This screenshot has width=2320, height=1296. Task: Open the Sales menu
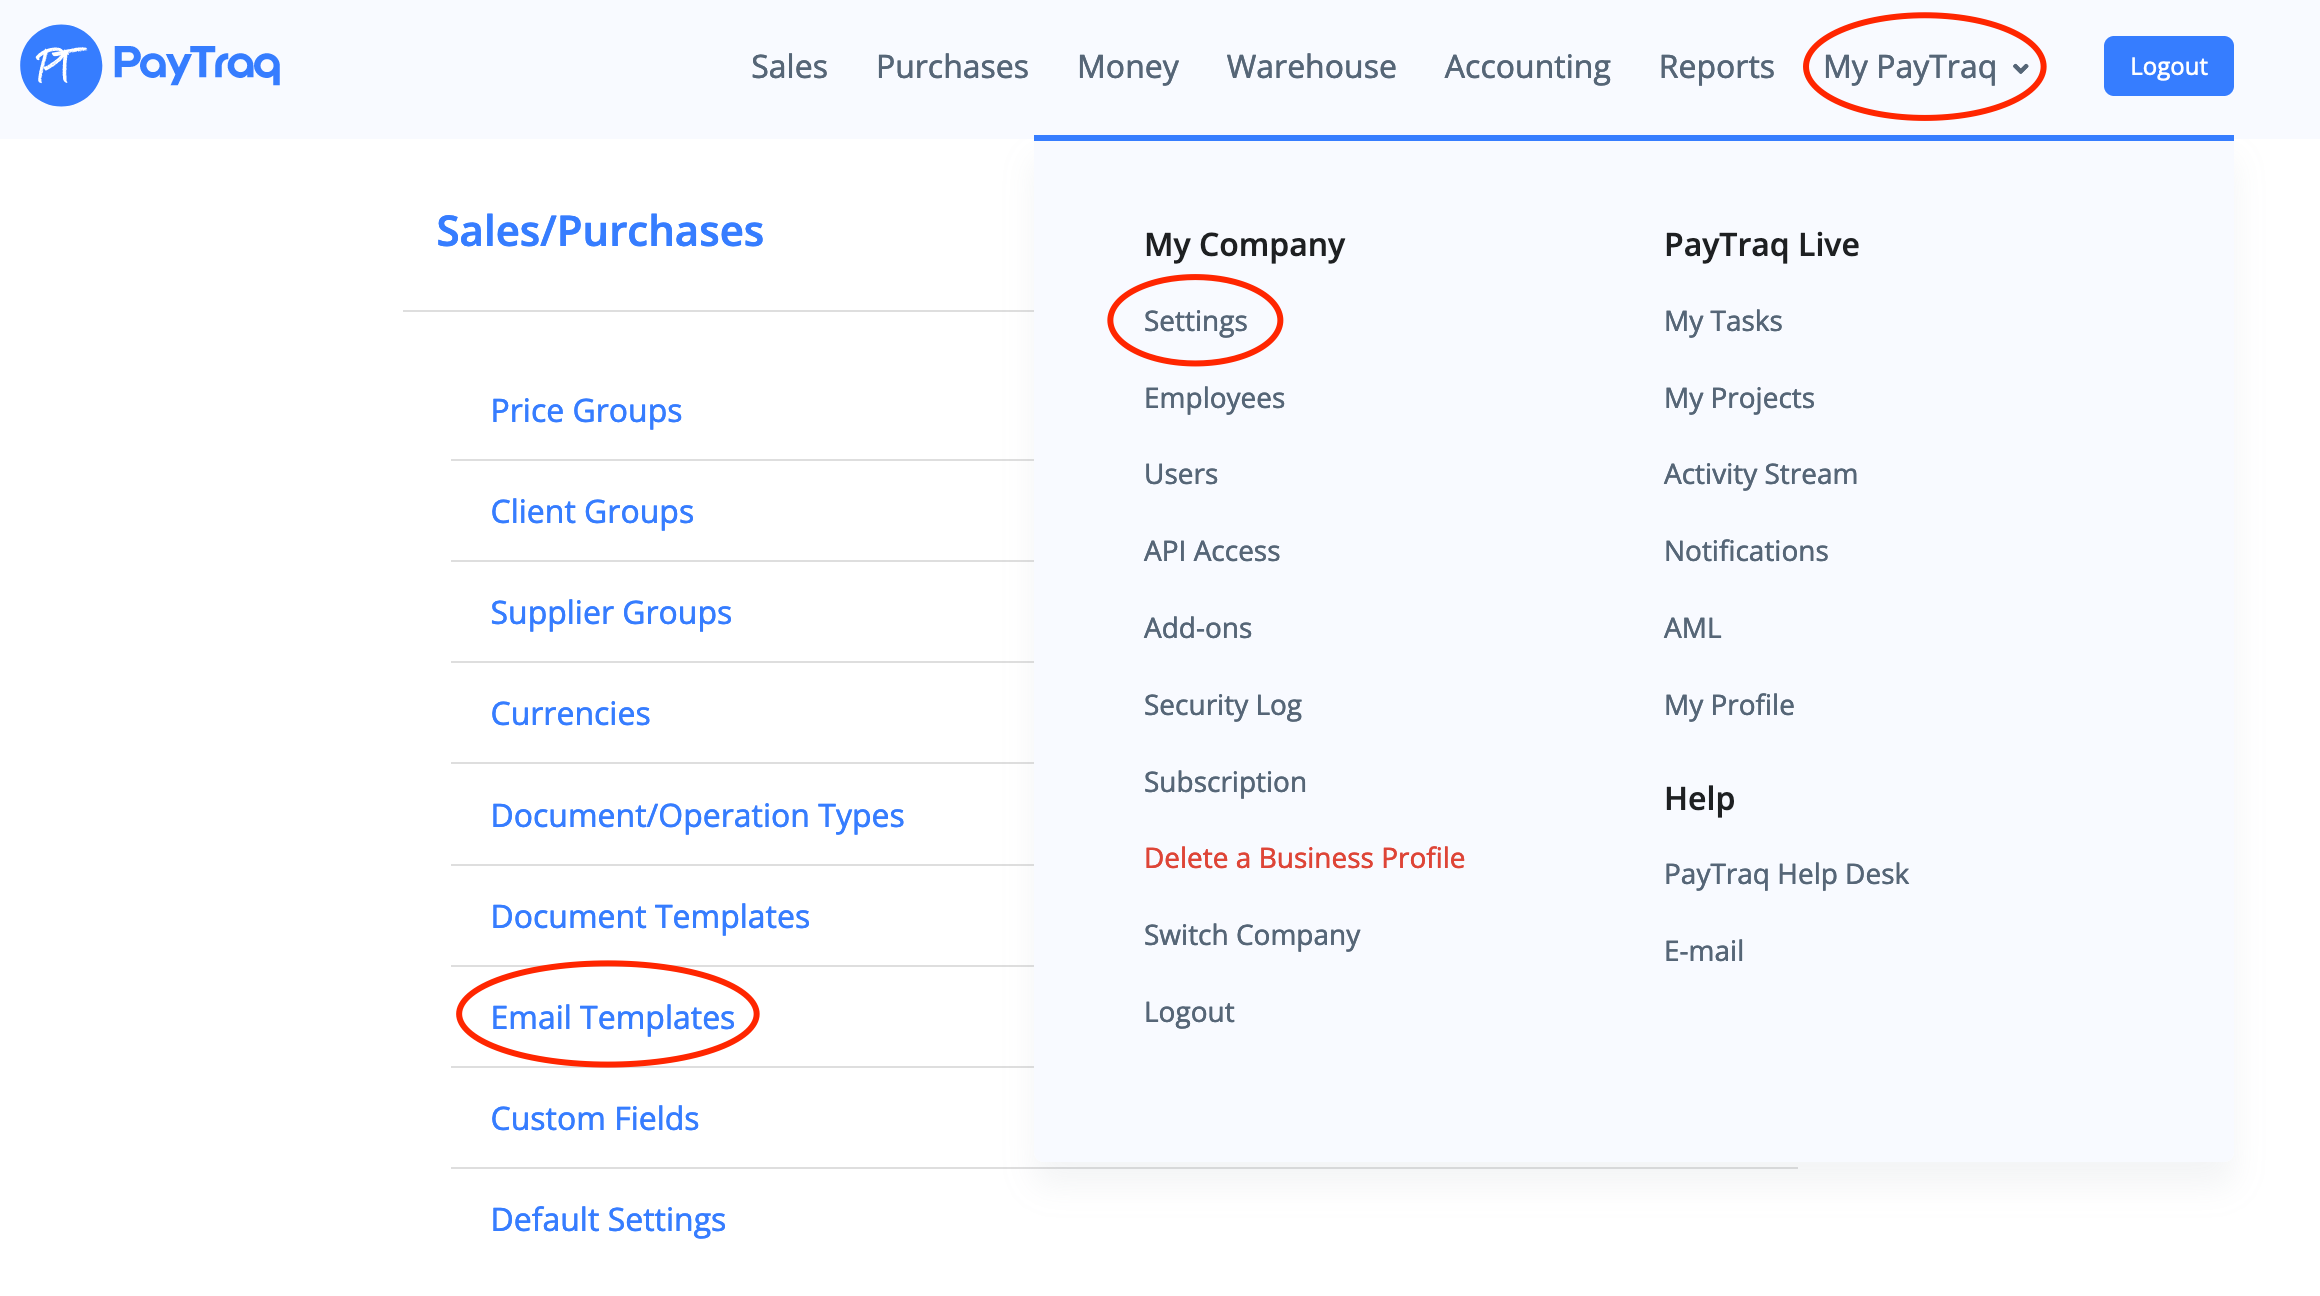click(789, 66)
